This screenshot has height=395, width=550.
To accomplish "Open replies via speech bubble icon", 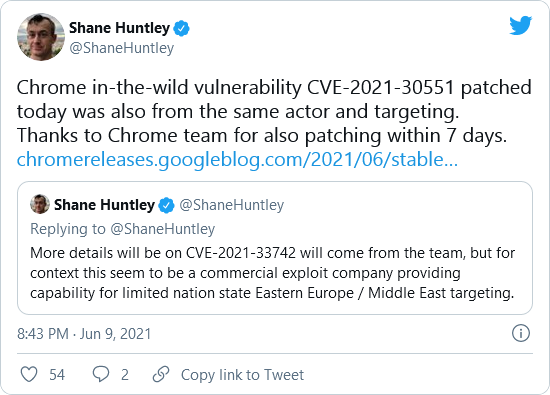I will point(101,374).
